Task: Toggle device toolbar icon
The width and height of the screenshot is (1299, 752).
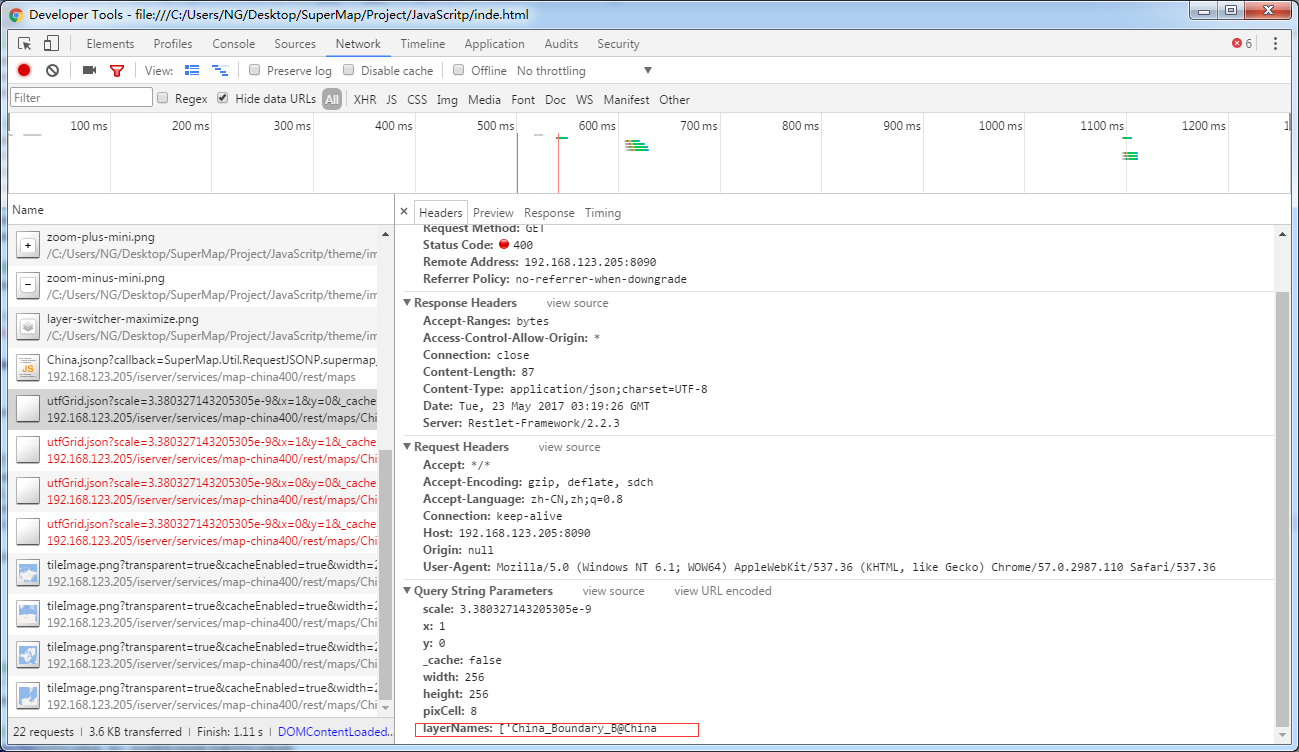Action: point(51,43)
